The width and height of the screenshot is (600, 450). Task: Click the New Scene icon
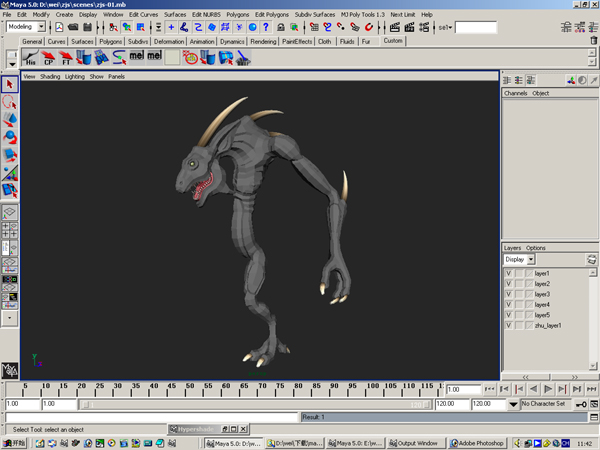[x=59, y=27]
